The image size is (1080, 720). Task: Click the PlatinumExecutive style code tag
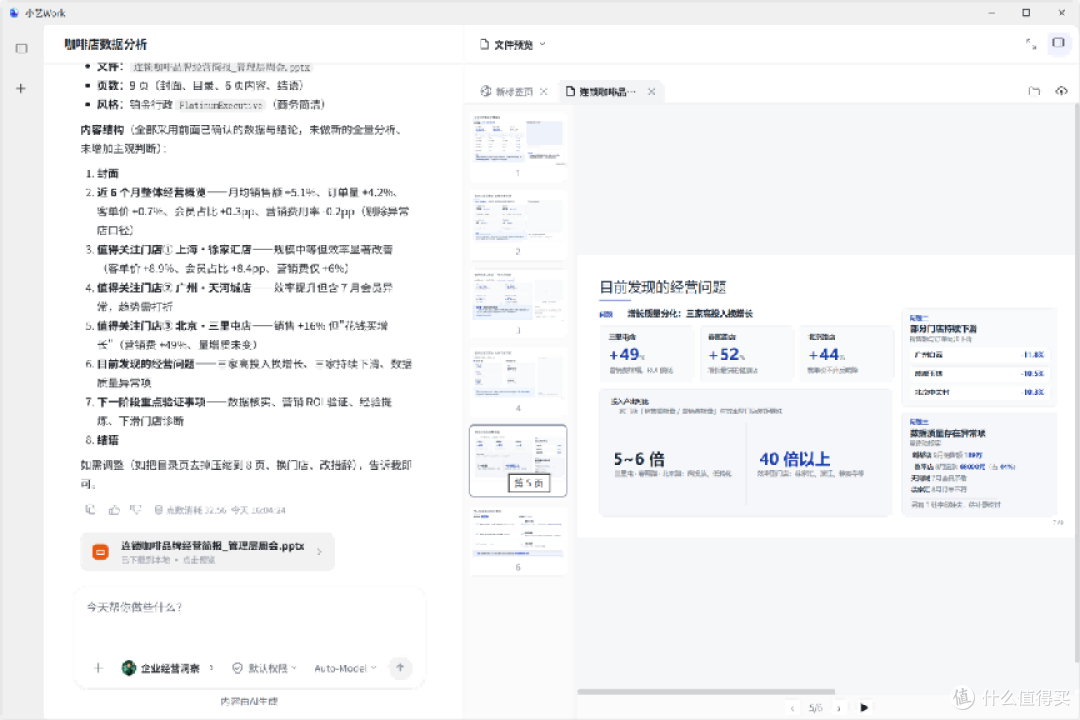220,105
